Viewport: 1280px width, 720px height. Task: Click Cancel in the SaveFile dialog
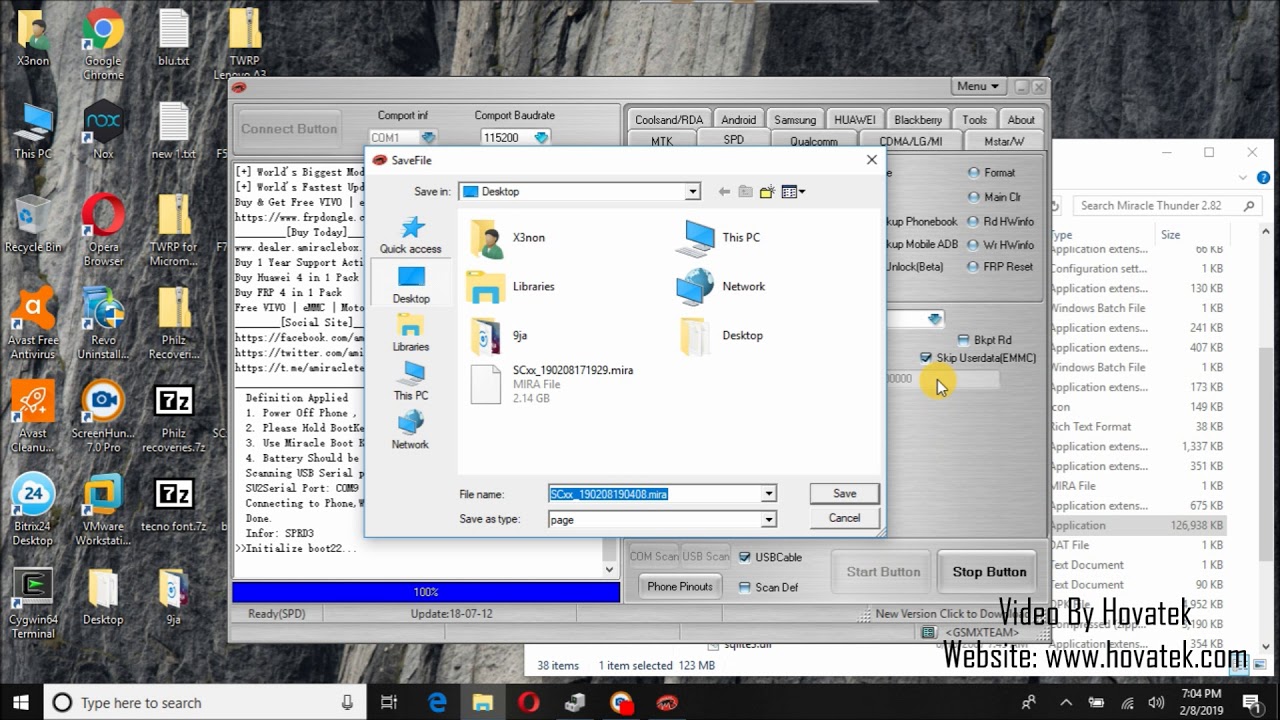[x=845, y=518]
